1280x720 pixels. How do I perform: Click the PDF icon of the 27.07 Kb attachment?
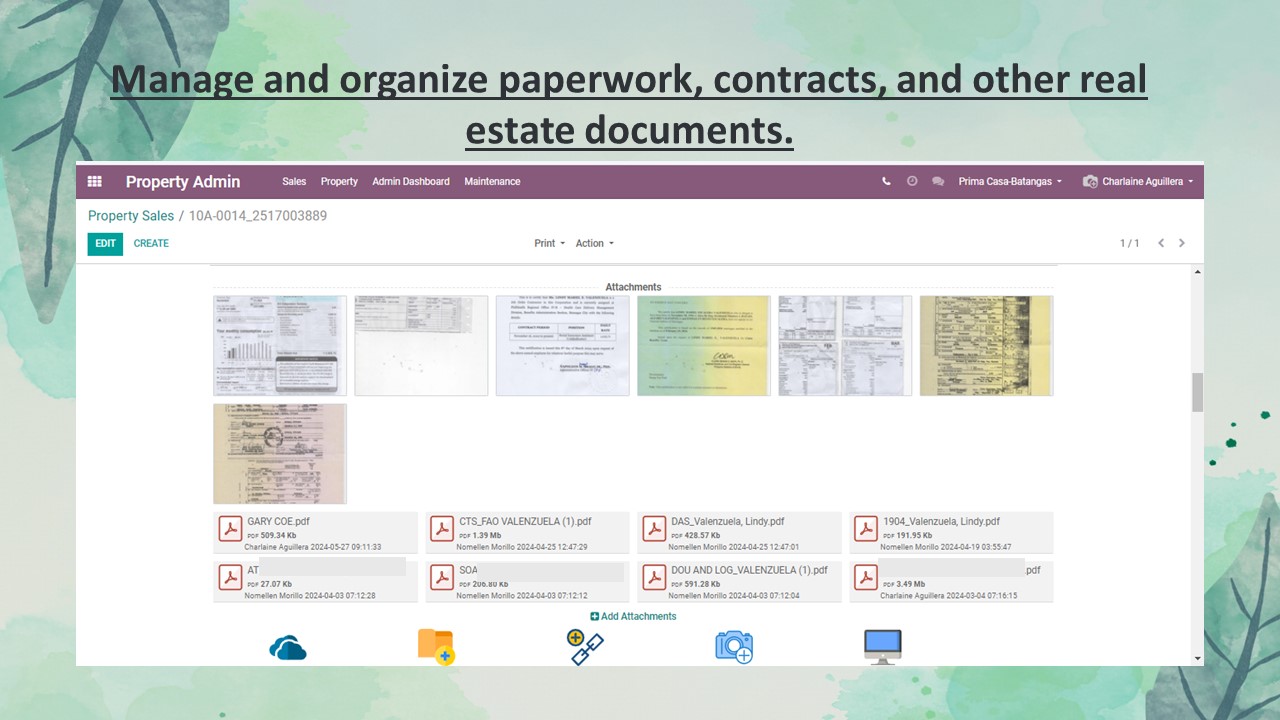click(231, 578)
